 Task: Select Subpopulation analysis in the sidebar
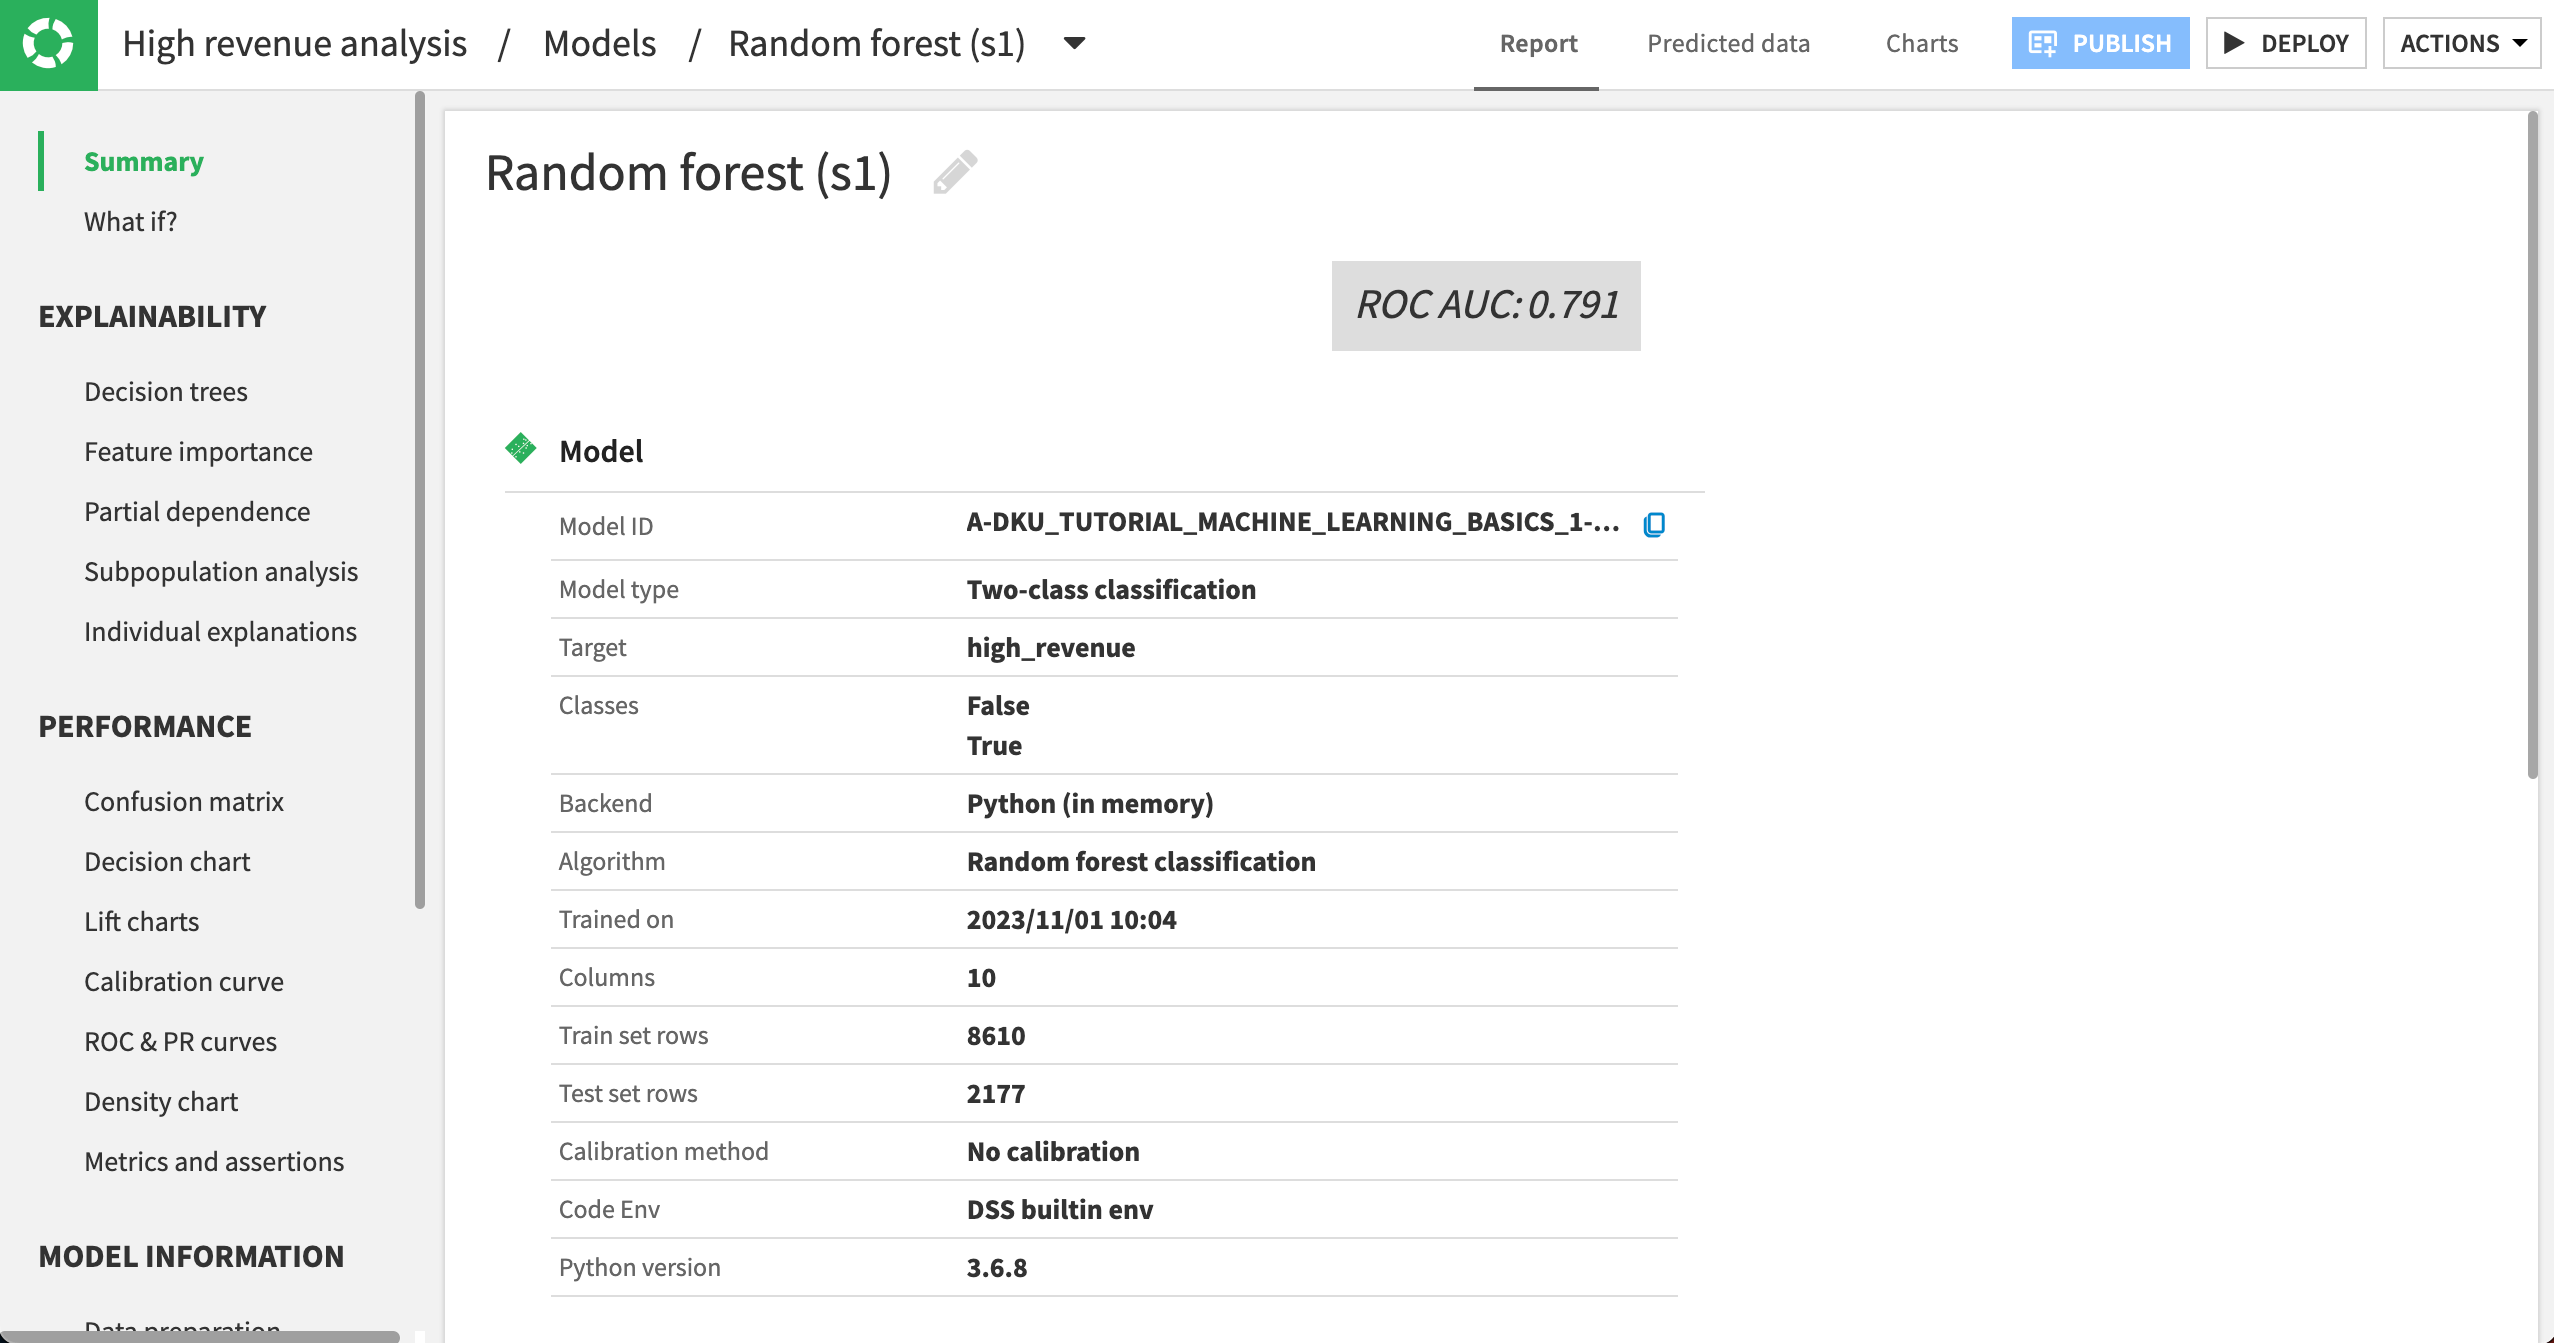tap(221, 571)
